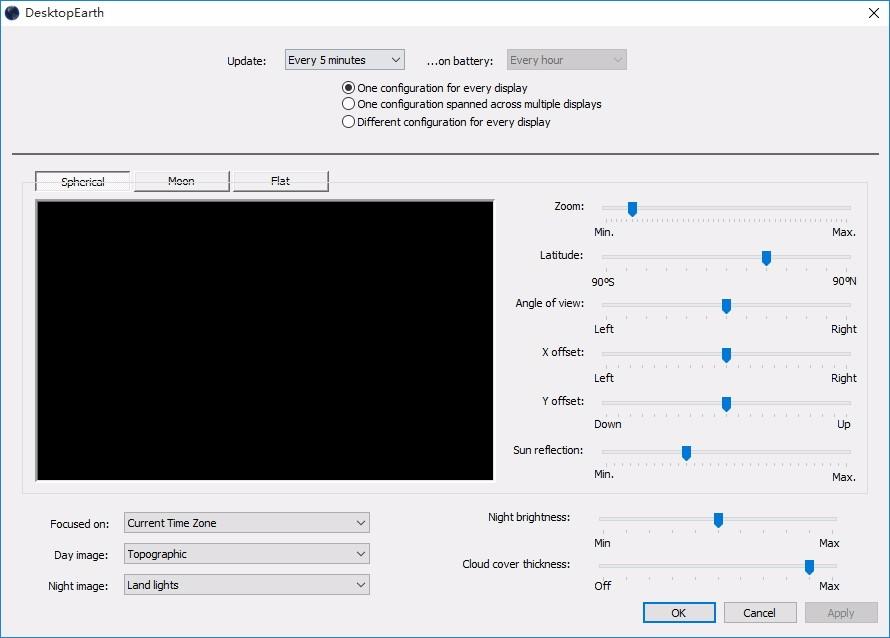Click the Apply button

pyautogui.click(x=841, y=612)
